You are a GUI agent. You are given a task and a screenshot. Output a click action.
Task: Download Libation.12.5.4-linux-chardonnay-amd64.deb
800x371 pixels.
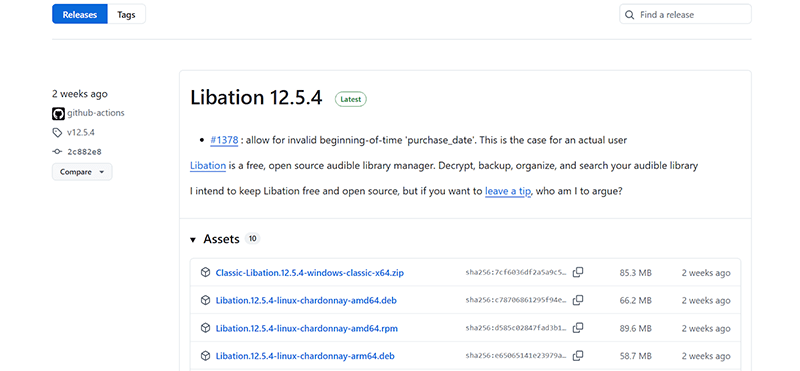(x=306, y=301)
